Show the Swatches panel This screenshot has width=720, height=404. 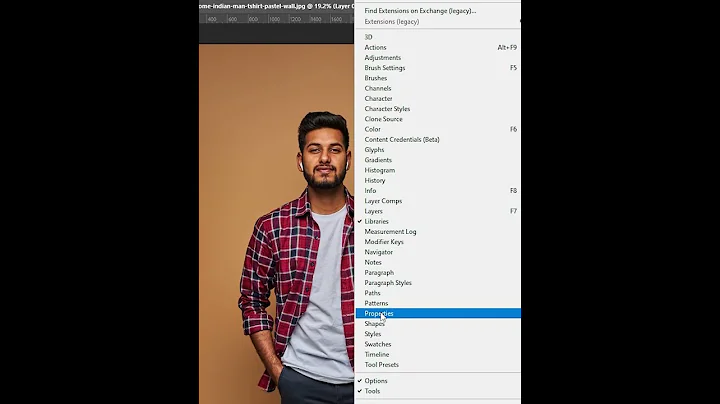(x=438, y=344)
